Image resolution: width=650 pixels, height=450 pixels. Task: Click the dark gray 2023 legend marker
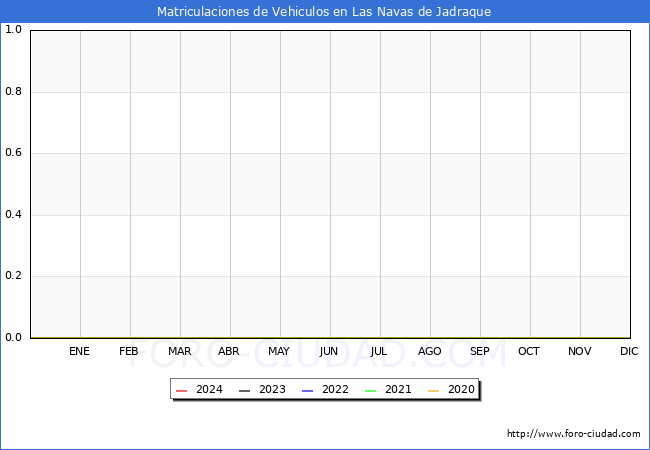pyautogui.click(x=245, y=391)
